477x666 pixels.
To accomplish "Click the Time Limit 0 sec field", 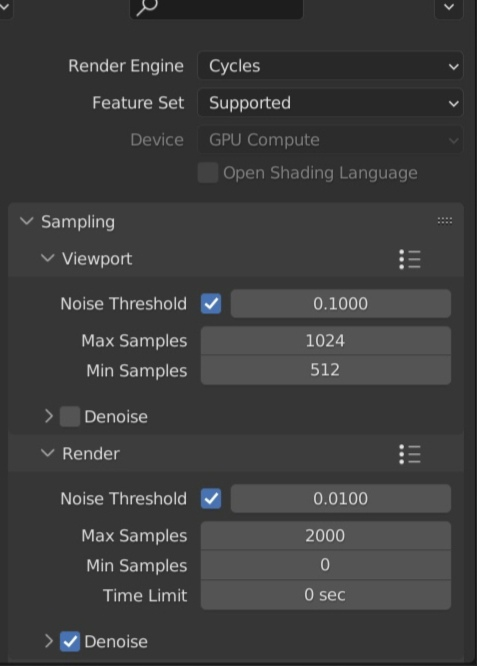I will point(326,595).
